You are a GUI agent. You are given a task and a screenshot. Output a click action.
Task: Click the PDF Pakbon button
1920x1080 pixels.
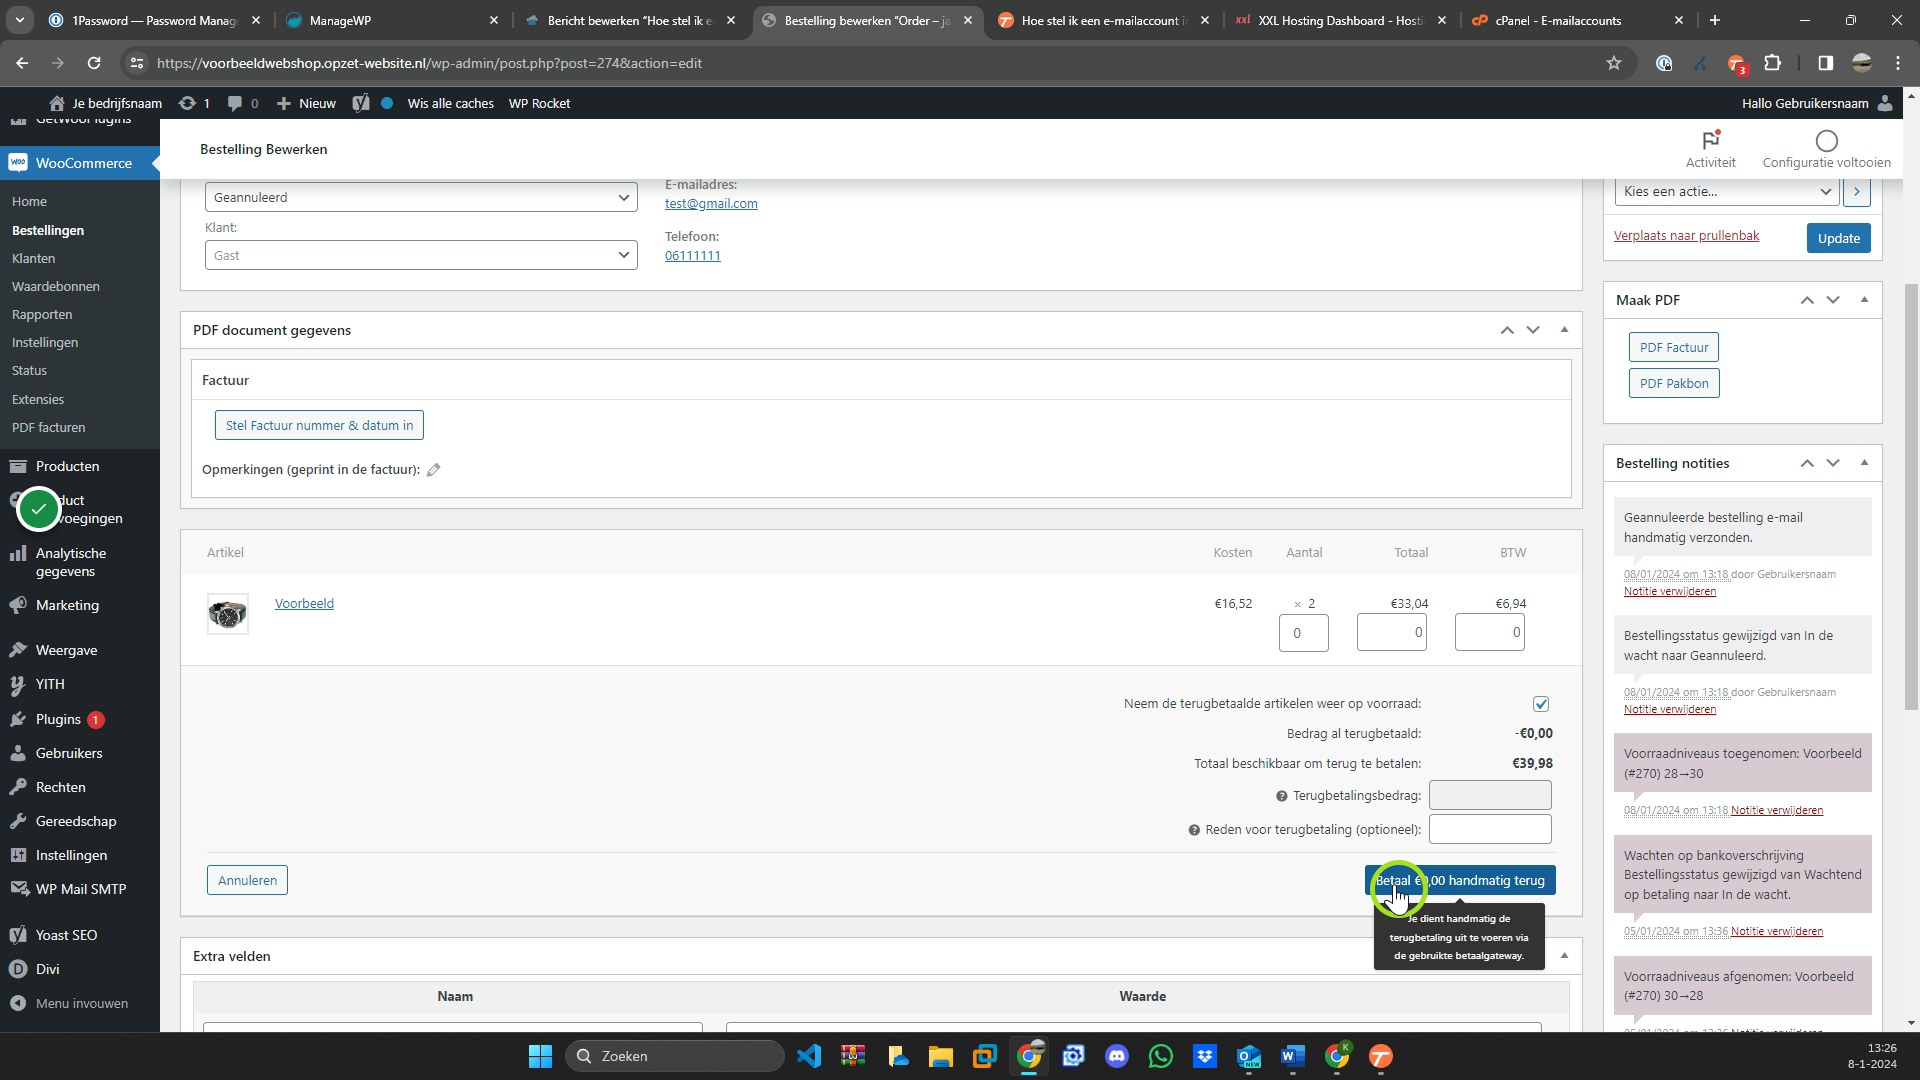coord(1673,383)
